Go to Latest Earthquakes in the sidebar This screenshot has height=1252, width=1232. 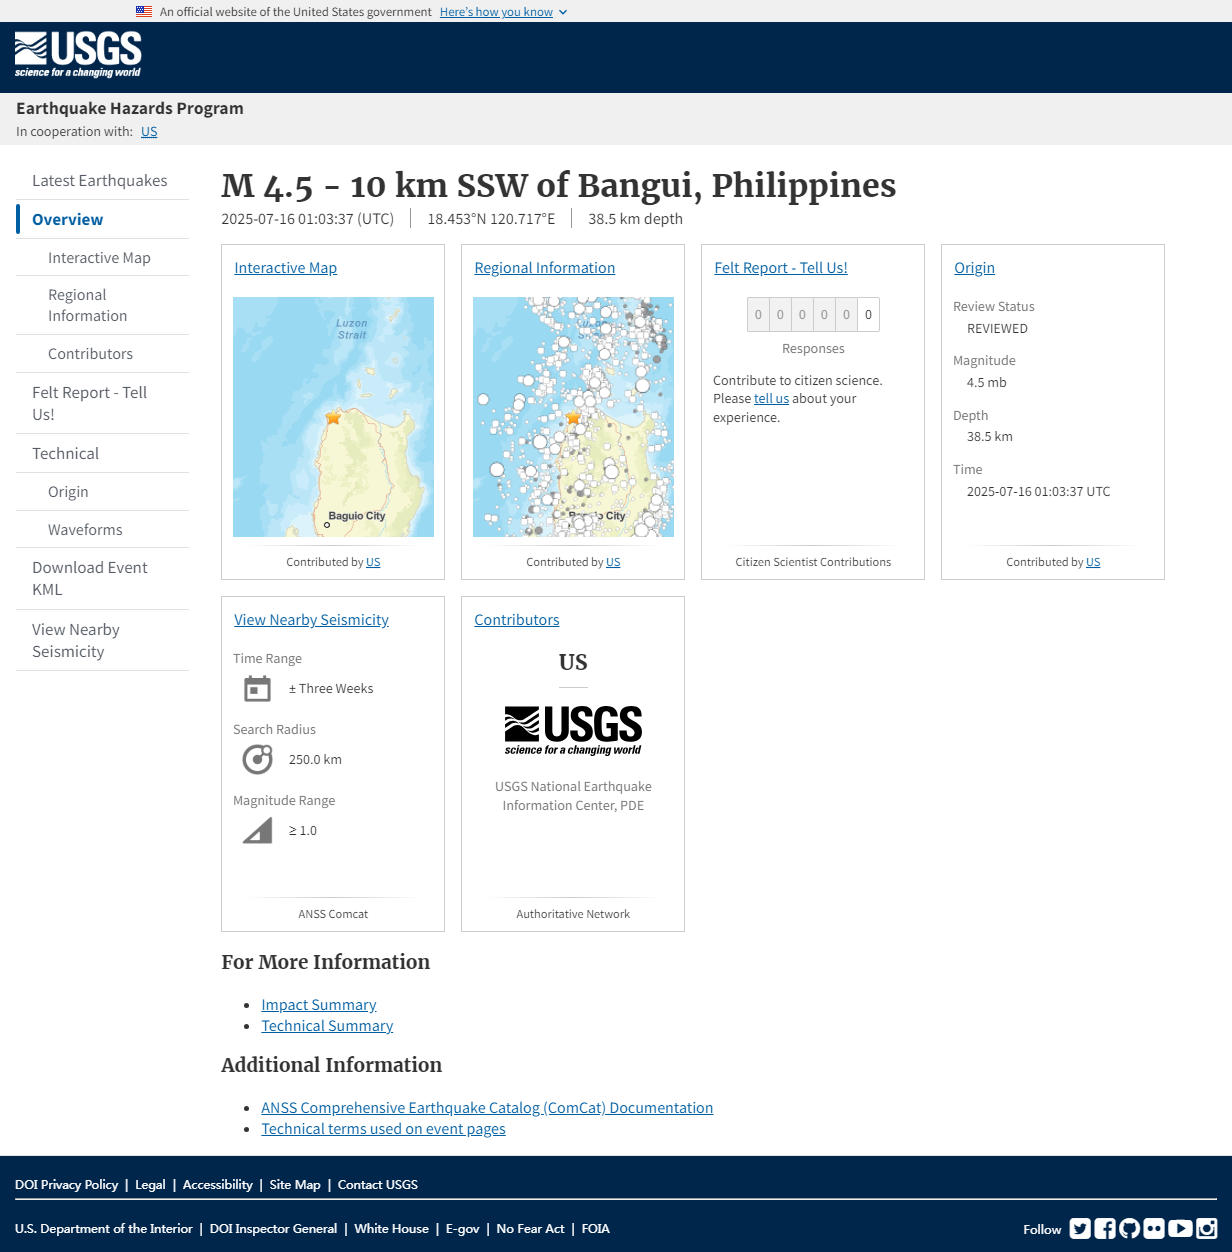(x=99, y=181)
